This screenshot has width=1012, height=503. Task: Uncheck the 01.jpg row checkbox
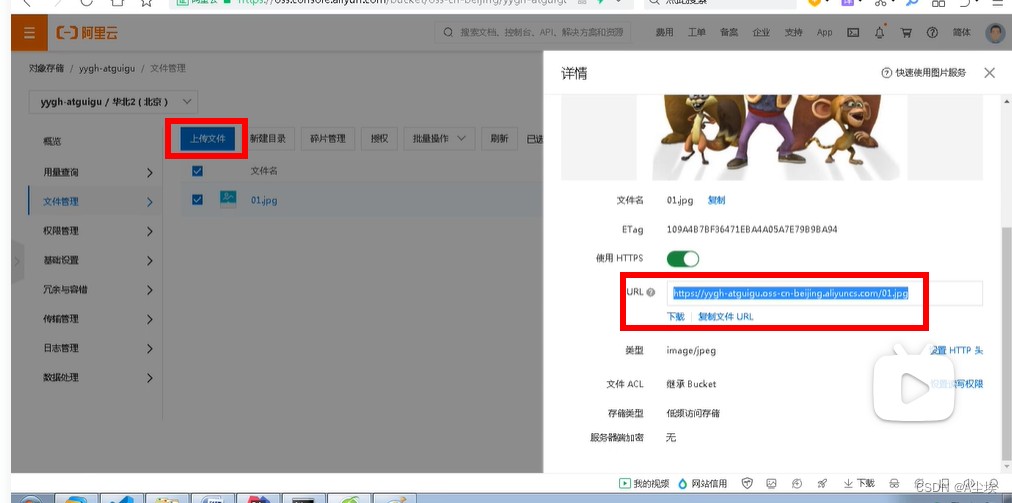click(x=197, y=200)
